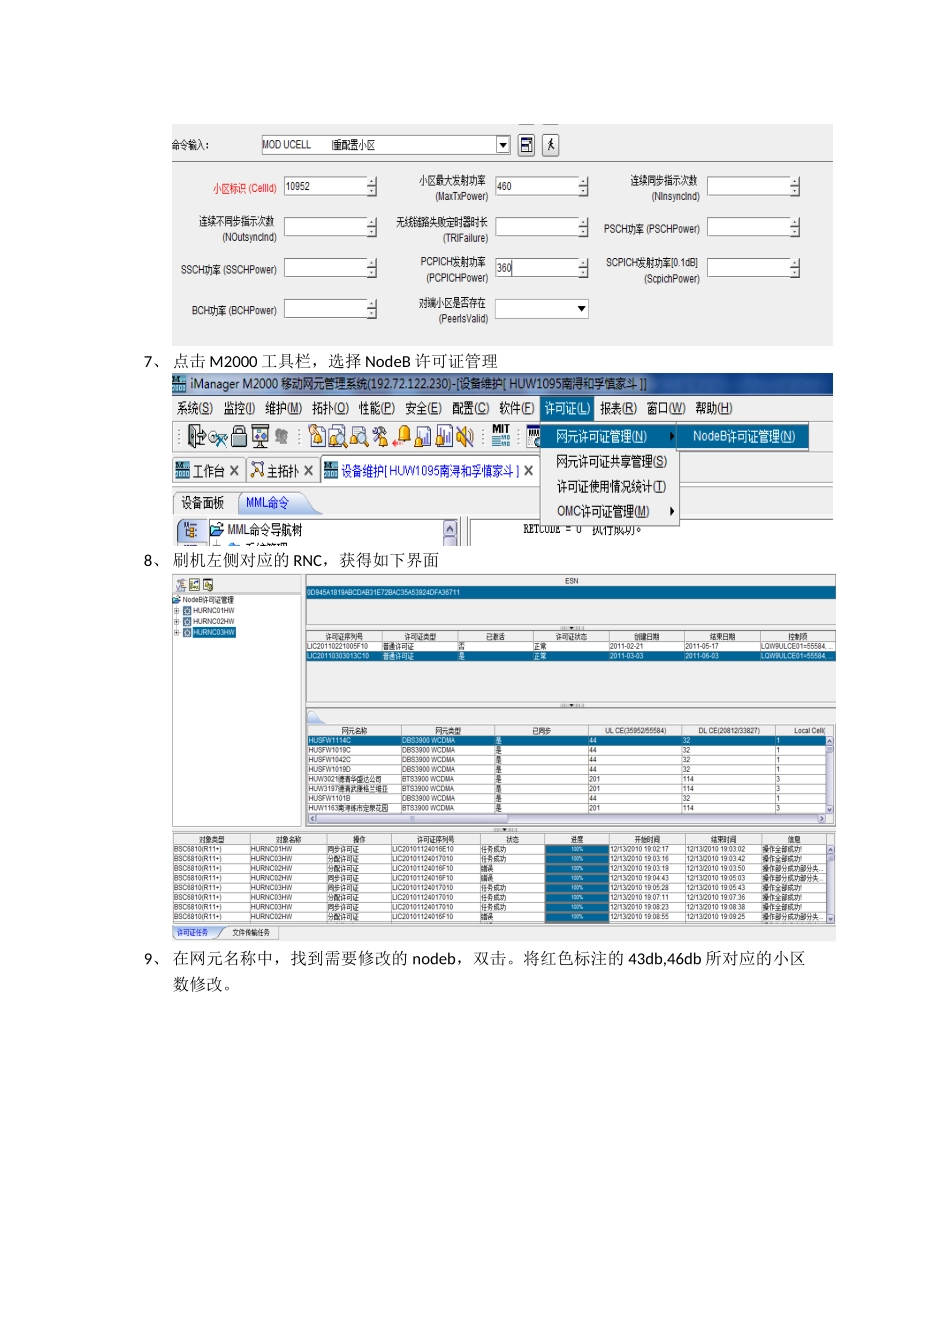Close the 工作台 tab
Screen dimensions: 950x1344
click(234, 471)
